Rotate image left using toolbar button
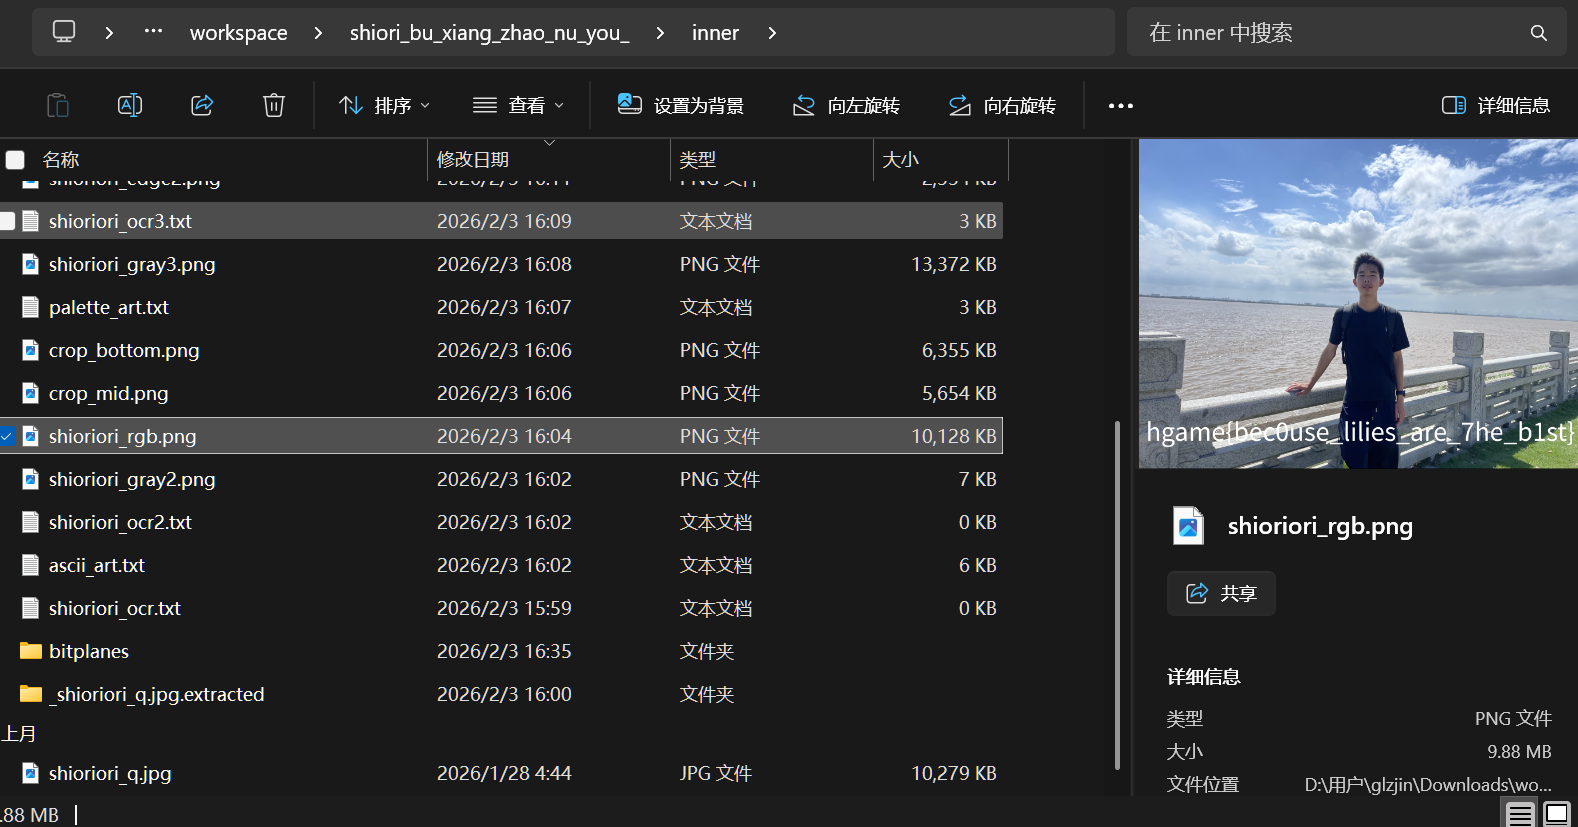1578x827 pixels. 846,105
